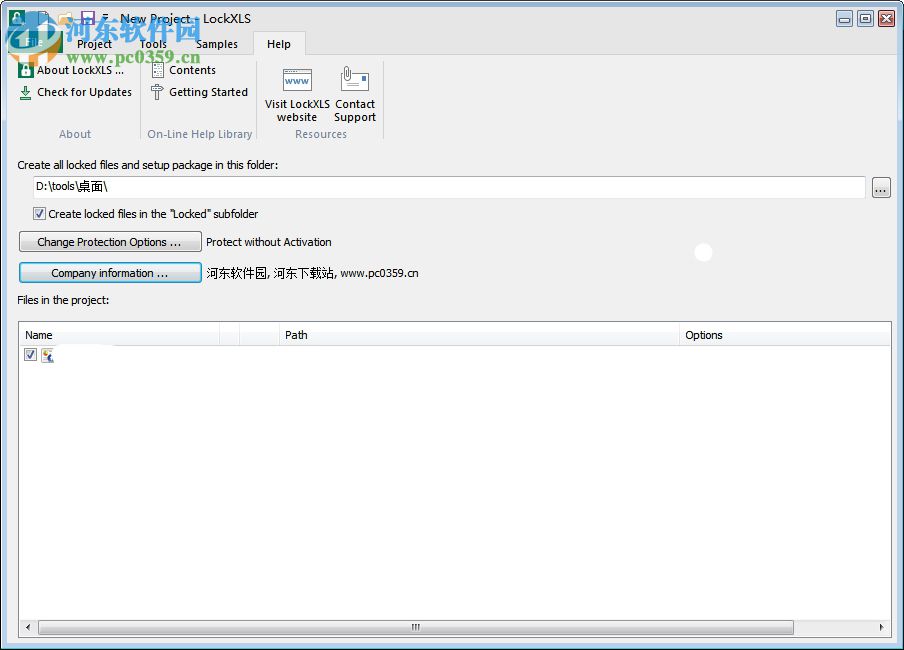The height and width of the screenshot is (650, 904).
Task: Switch to the Tools tab
Action: pos(153,44)
